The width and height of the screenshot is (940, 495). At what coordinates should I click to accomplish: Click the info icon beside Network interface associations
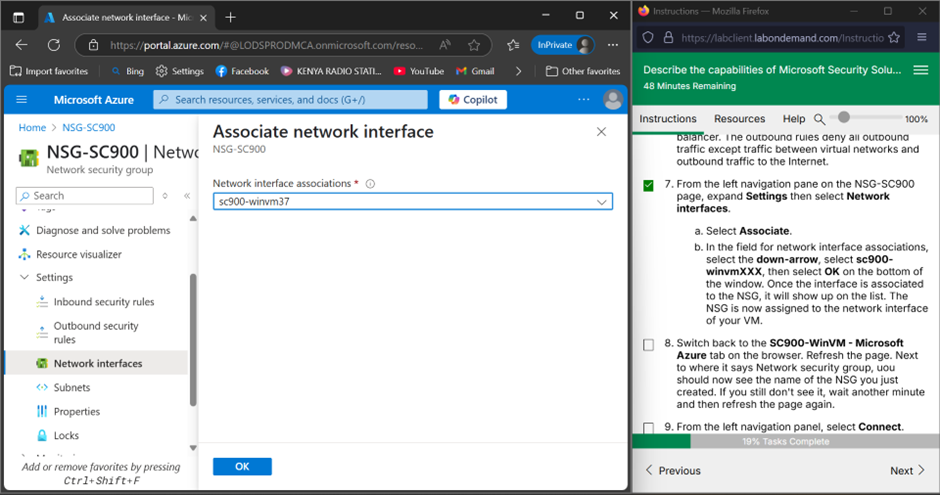tap(370, 184)
